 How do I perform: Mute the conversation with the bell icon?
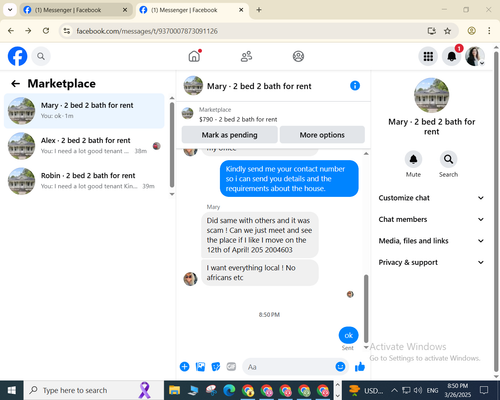tap(413, 159)
